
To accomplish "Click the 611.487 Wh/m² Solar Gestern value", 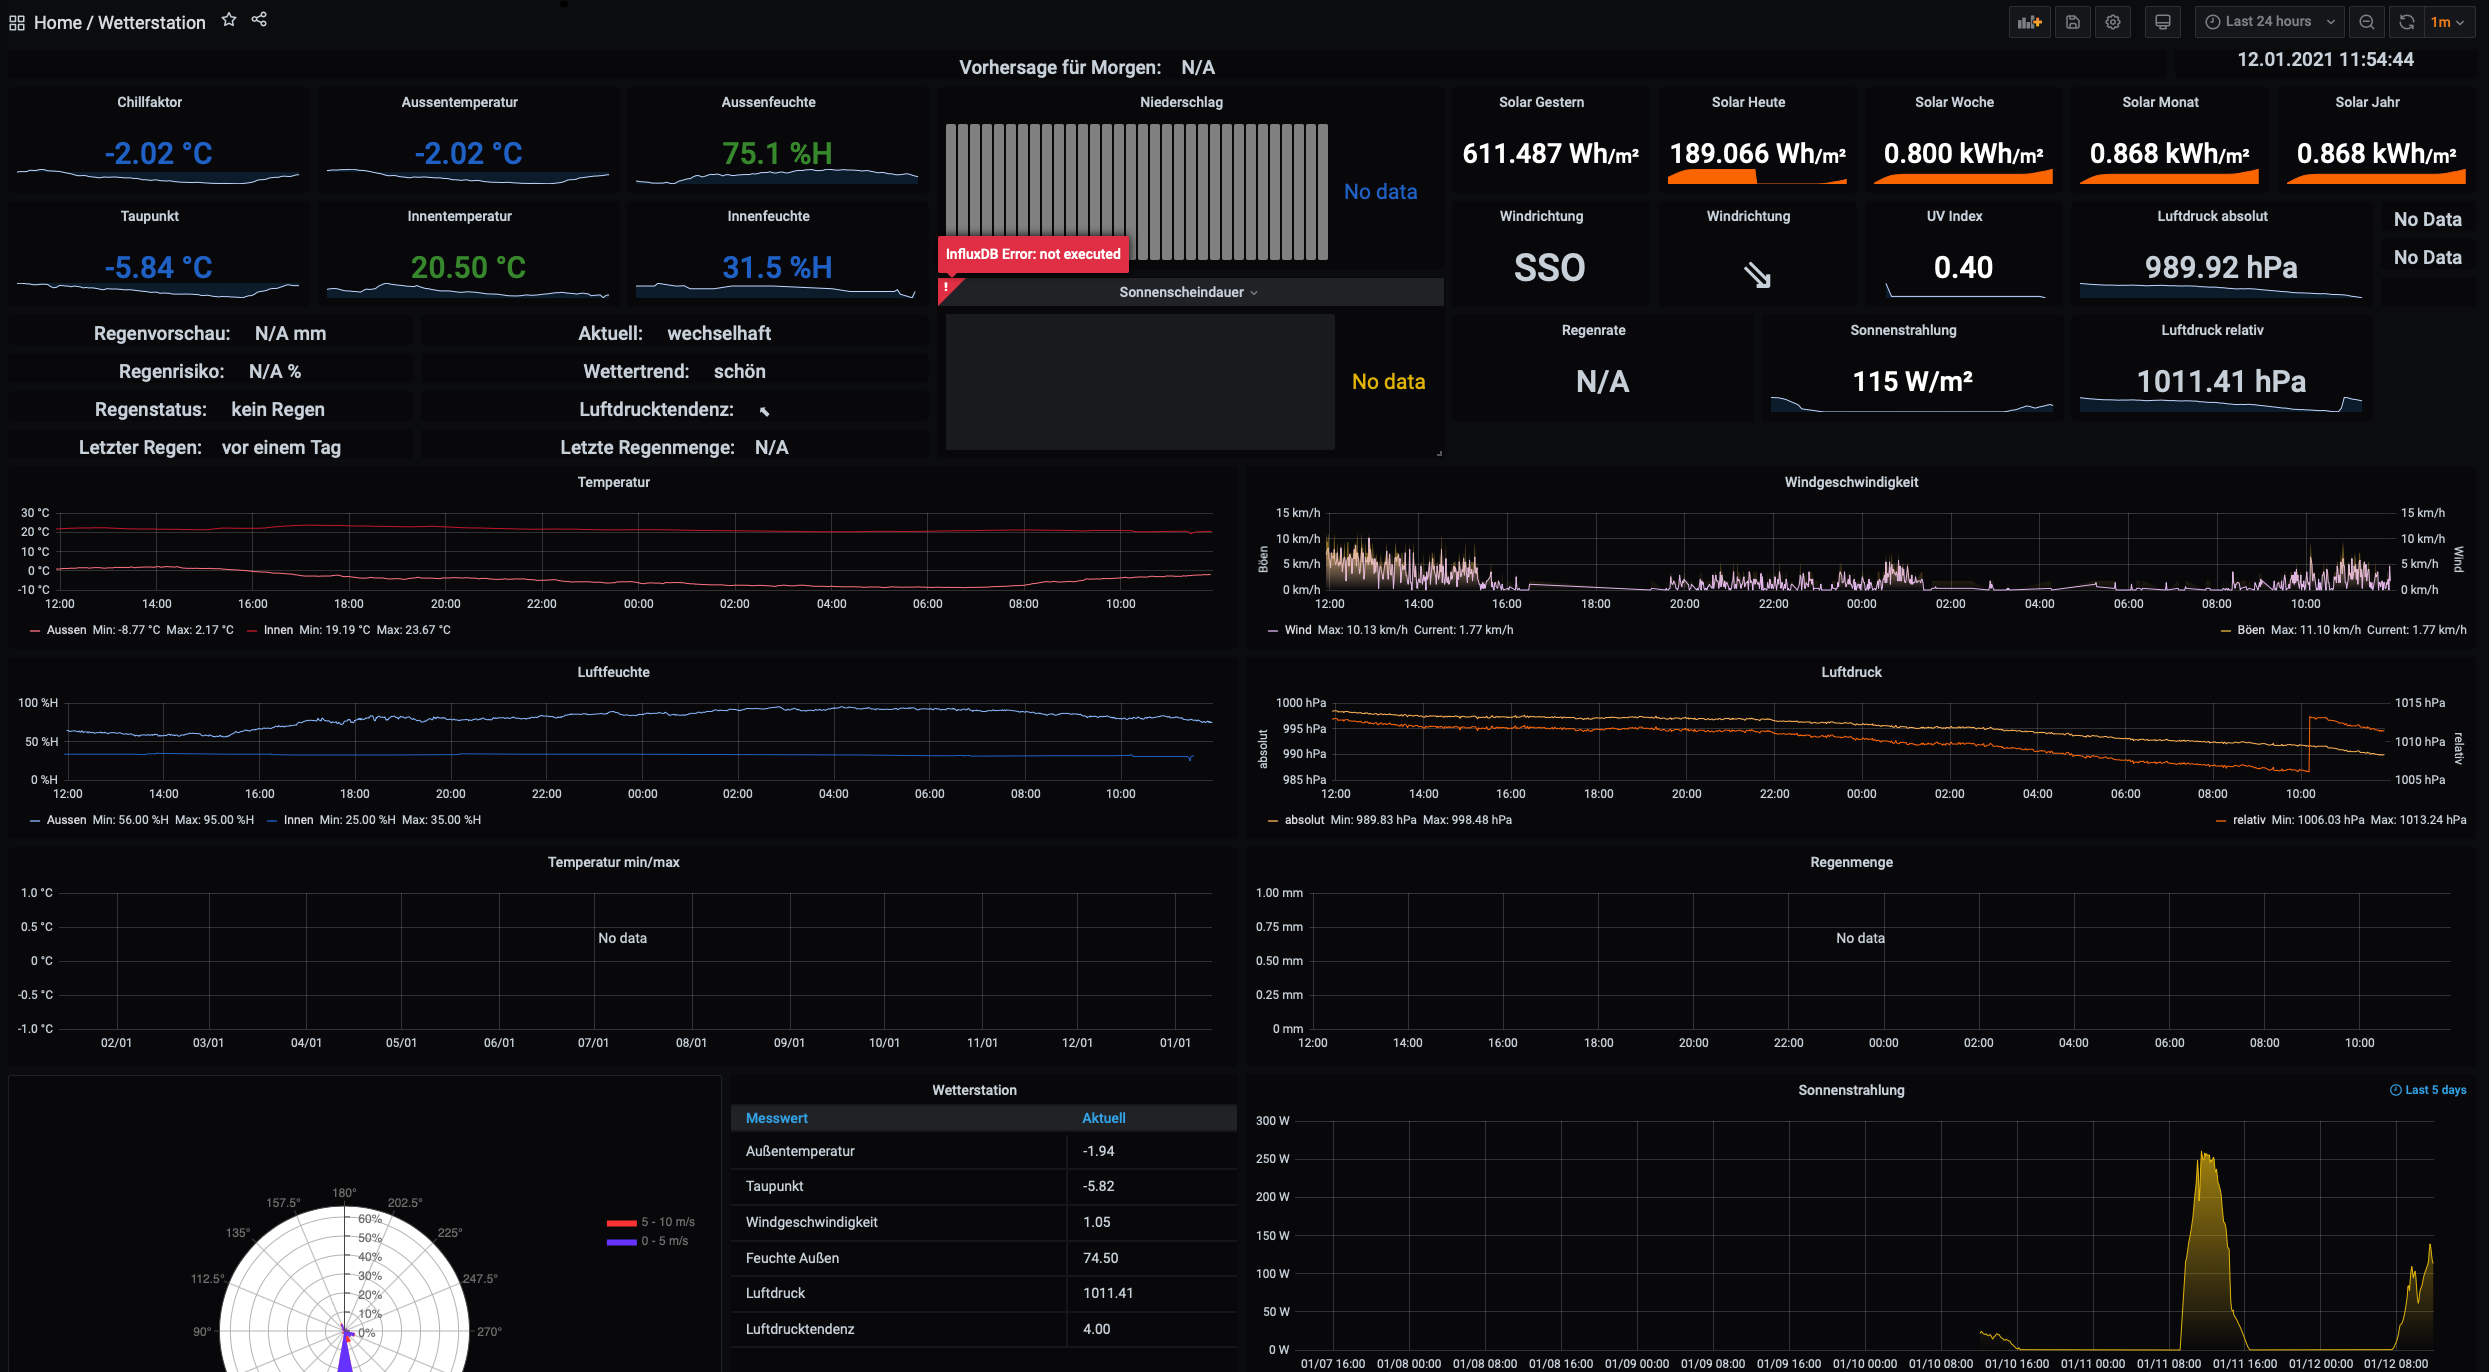I will pos(1550,154).
